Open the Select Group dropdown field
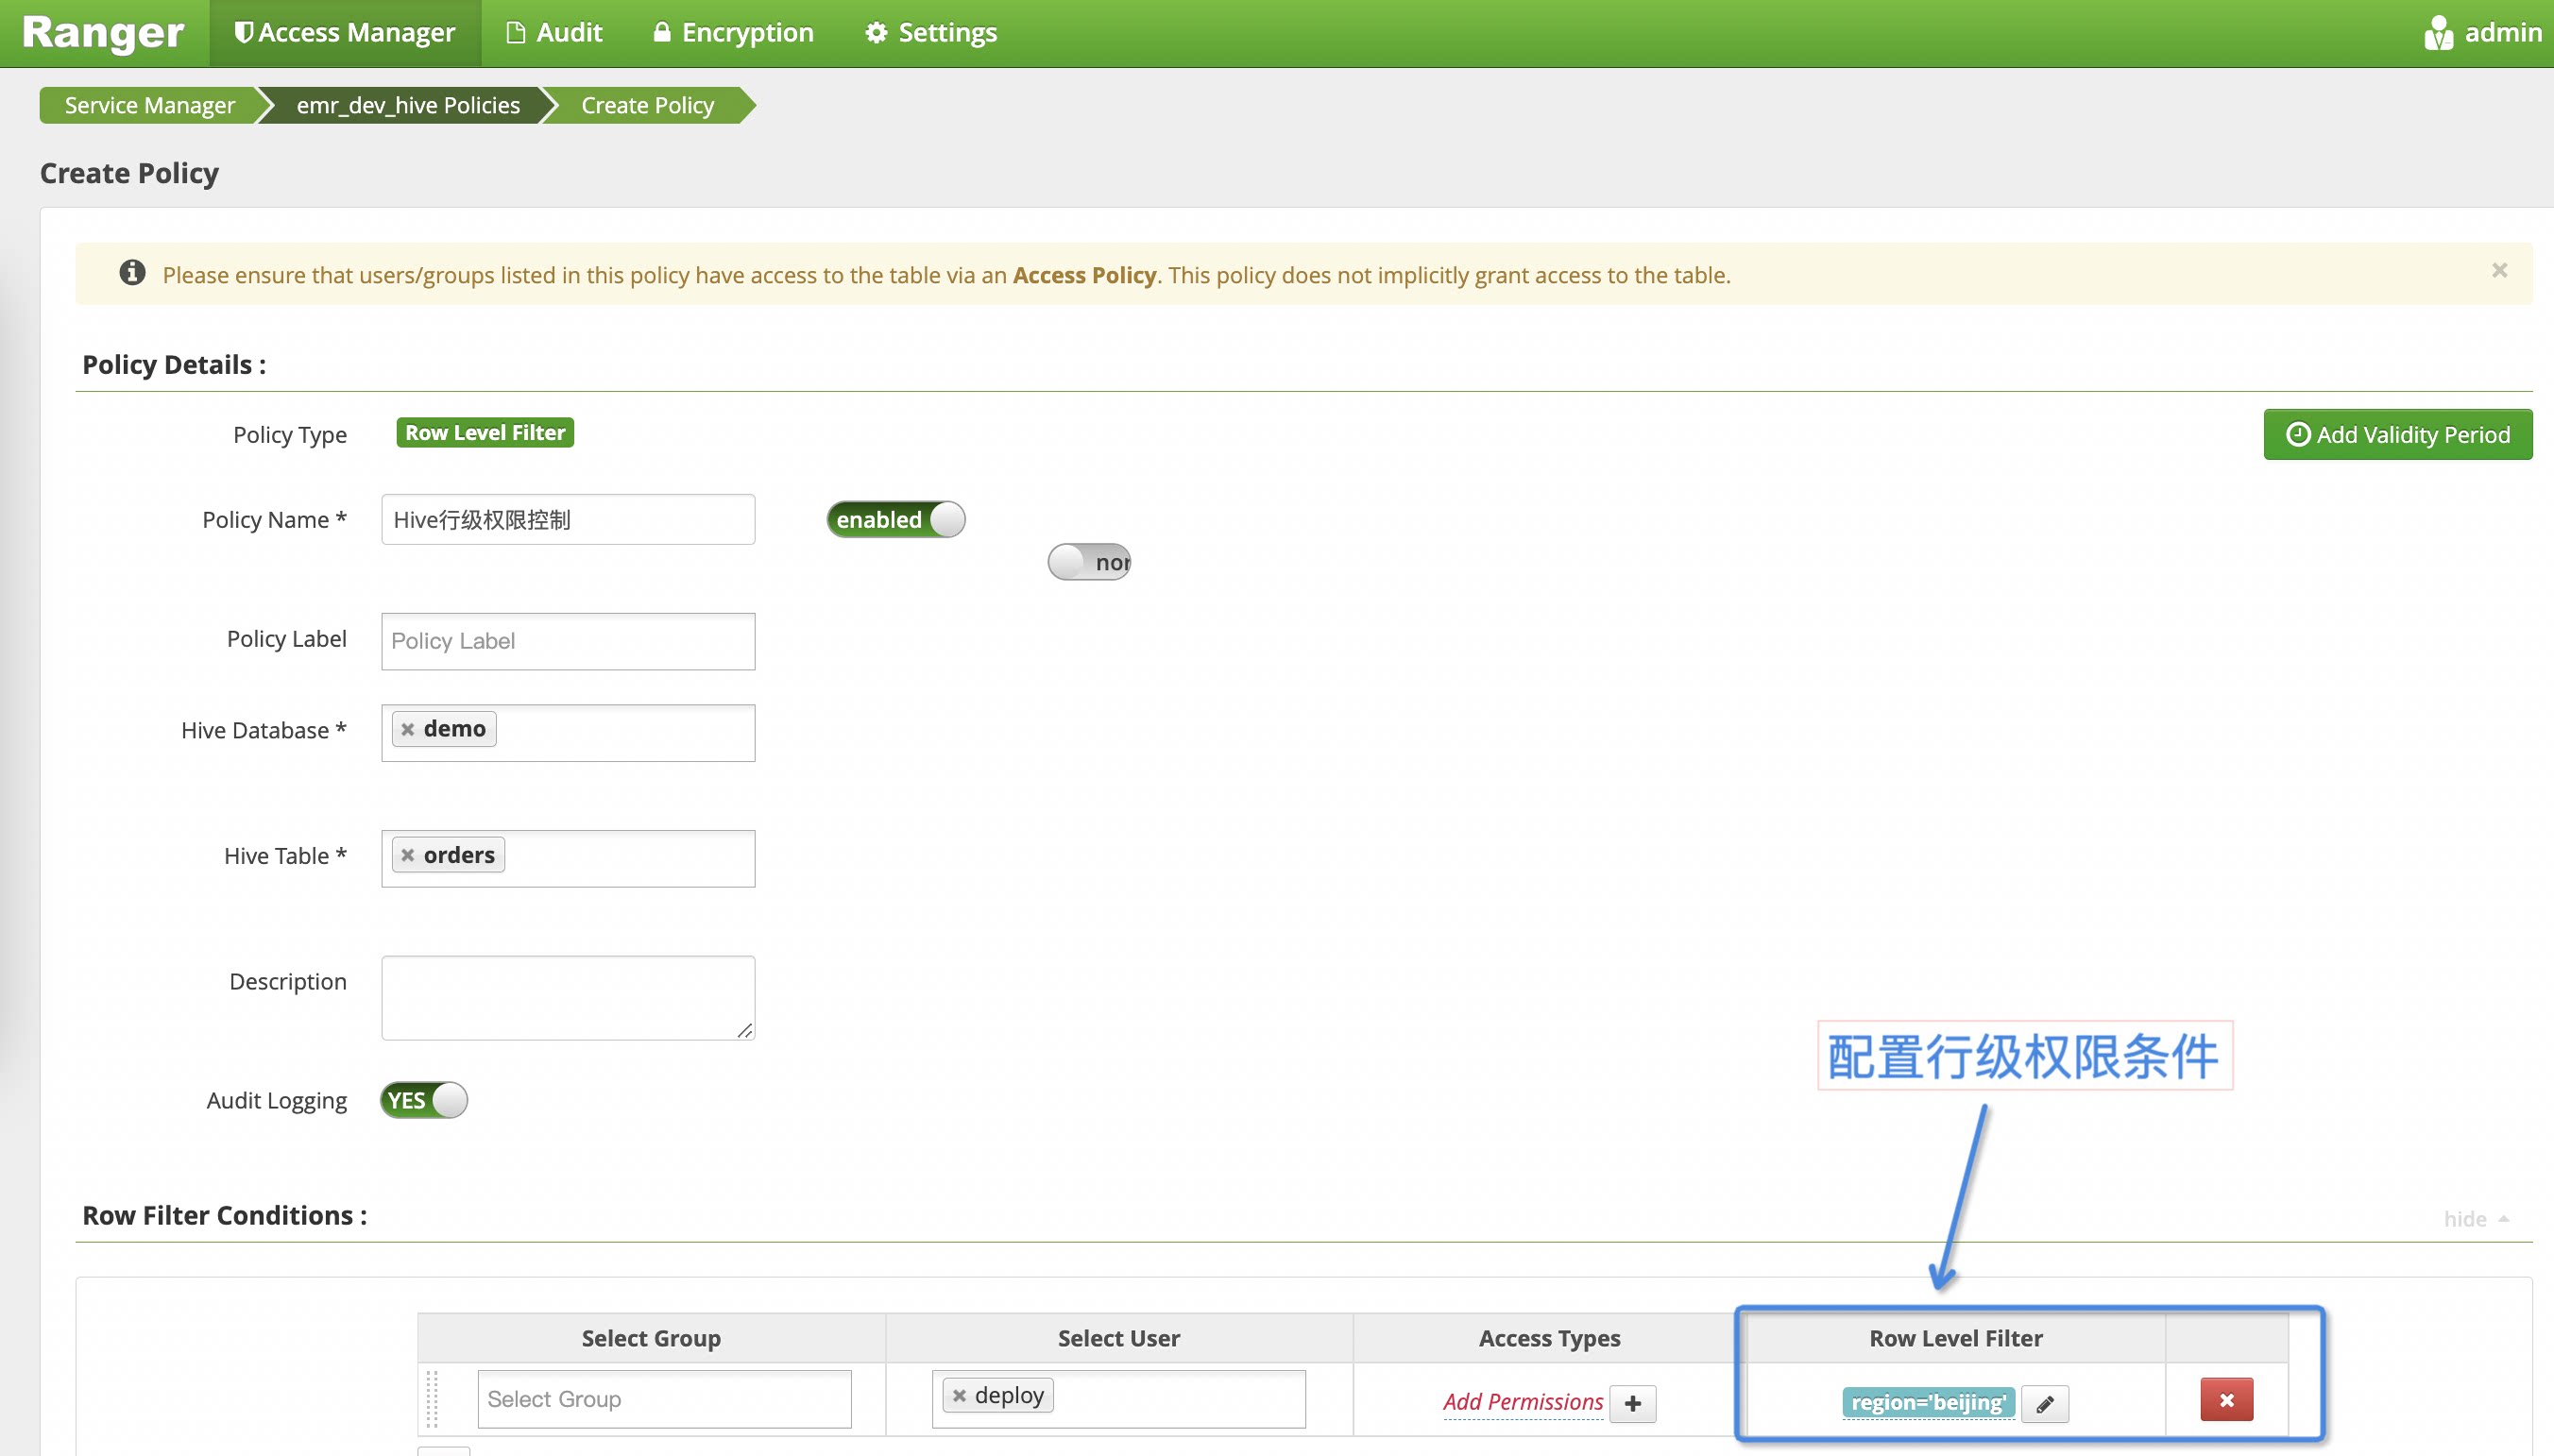 664,1399
